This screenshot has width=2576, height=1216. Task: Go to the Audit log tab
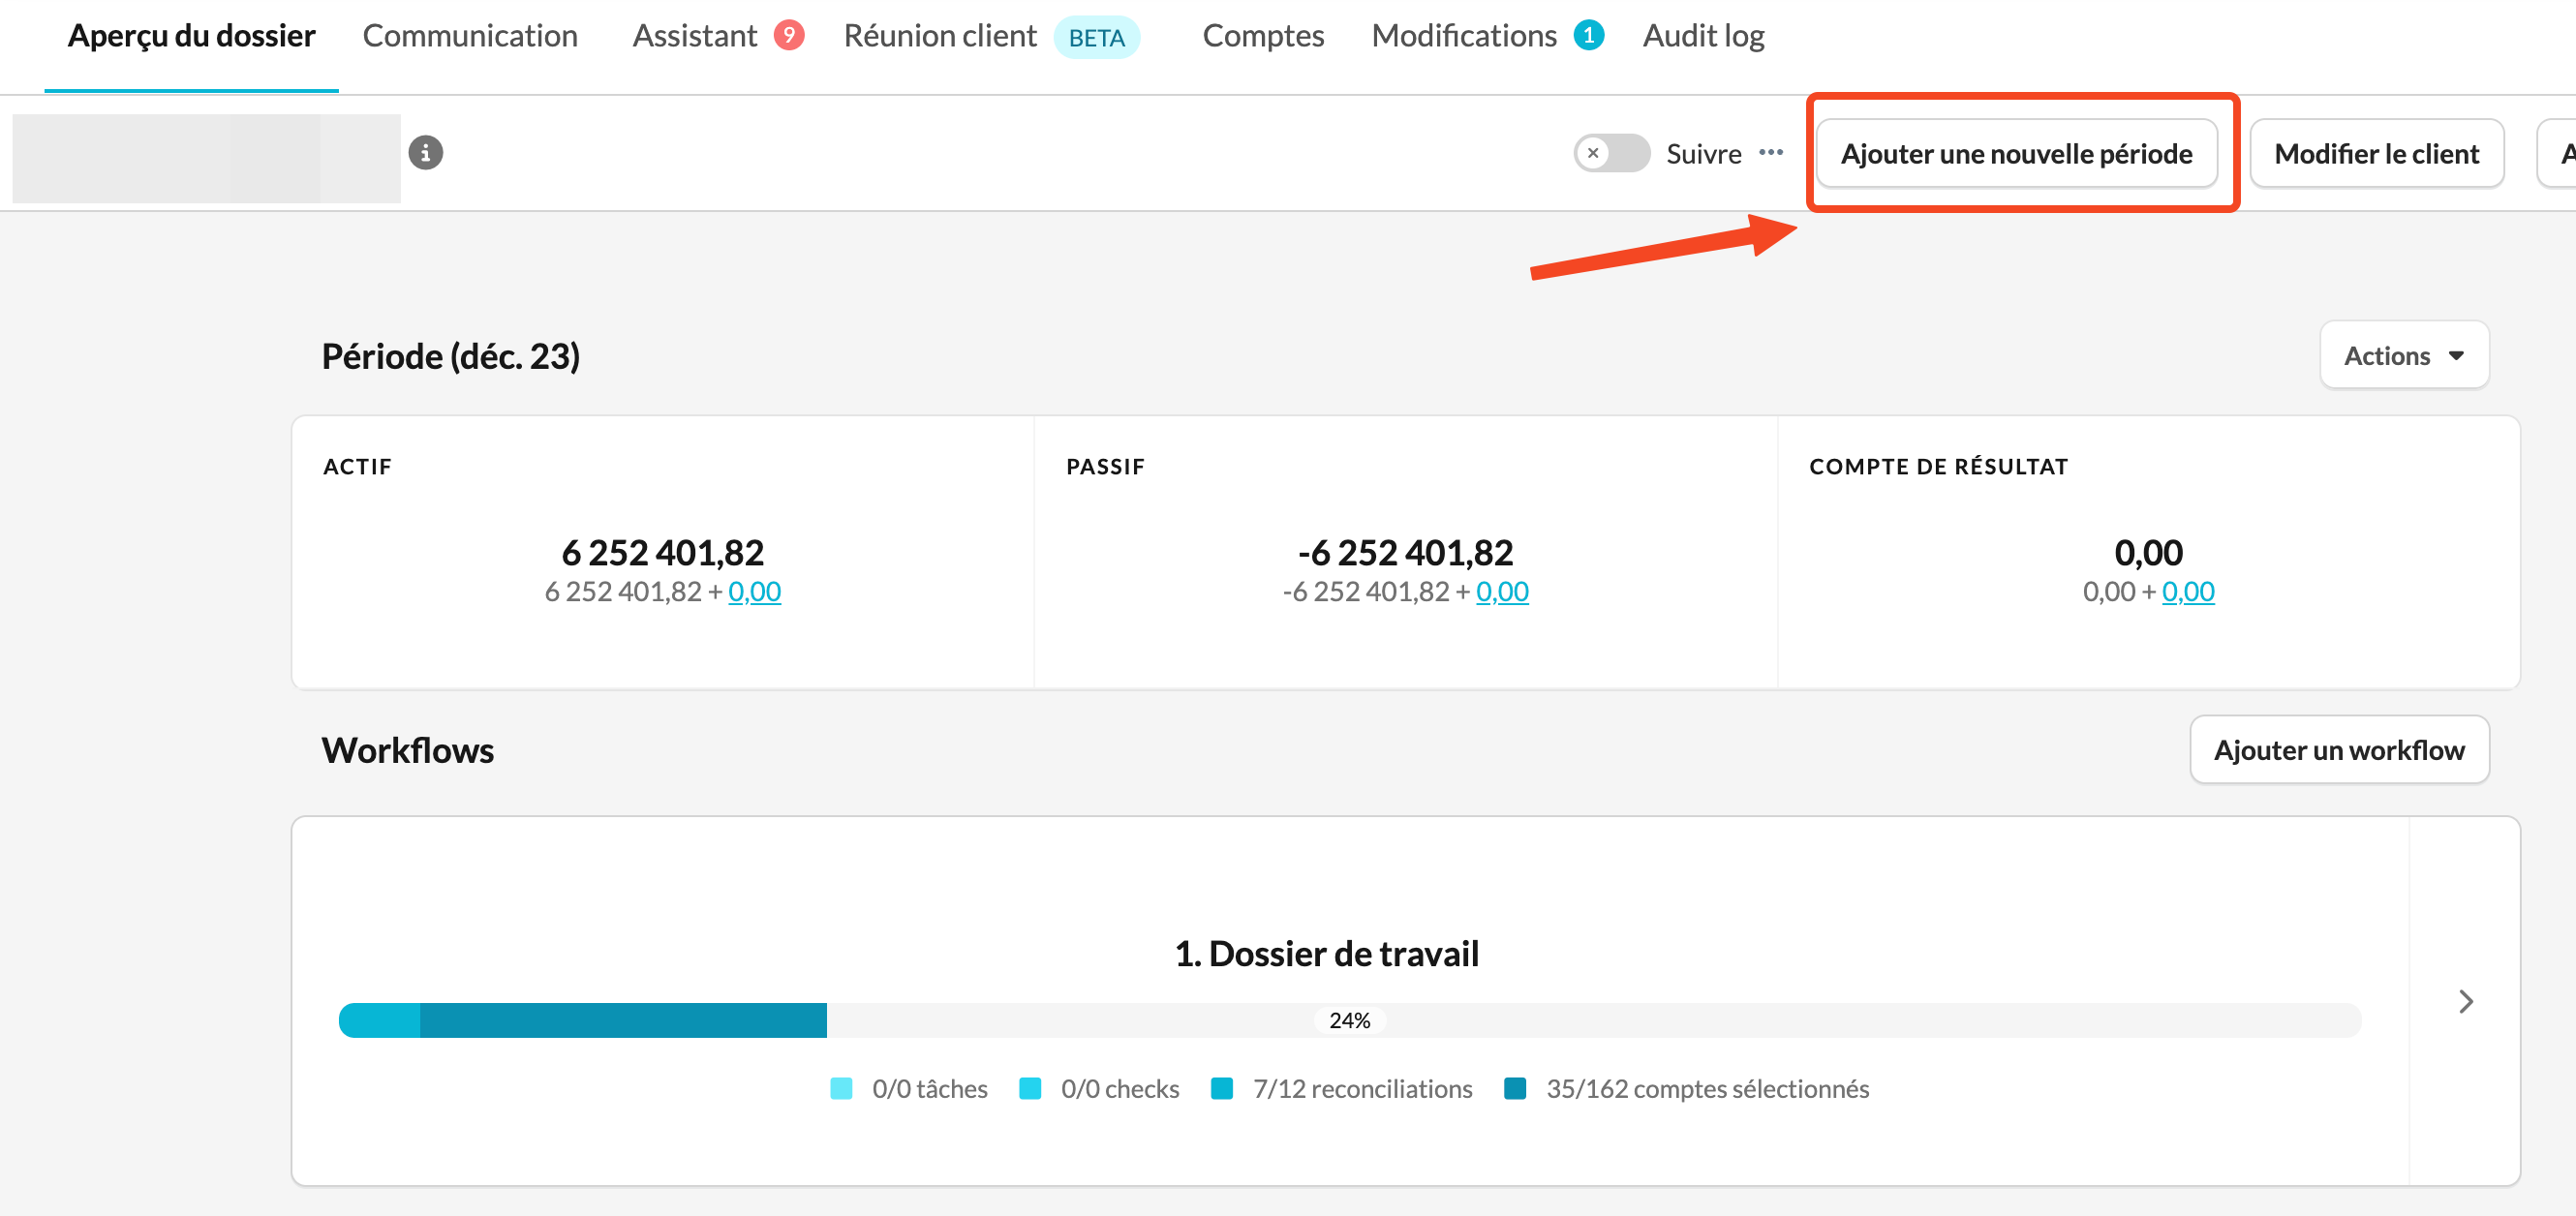(1703, 36)
